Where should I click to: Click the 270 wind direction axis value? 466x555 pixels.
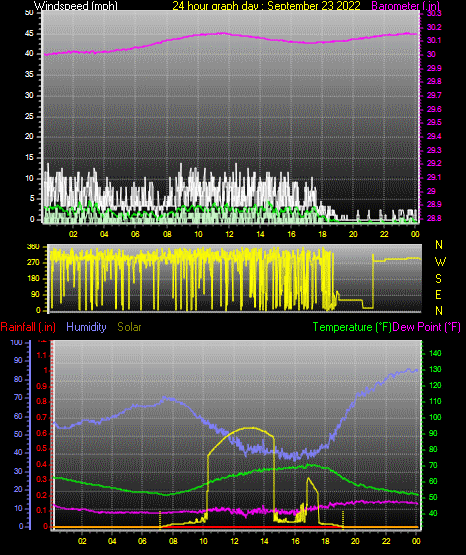tap(33, 263)
